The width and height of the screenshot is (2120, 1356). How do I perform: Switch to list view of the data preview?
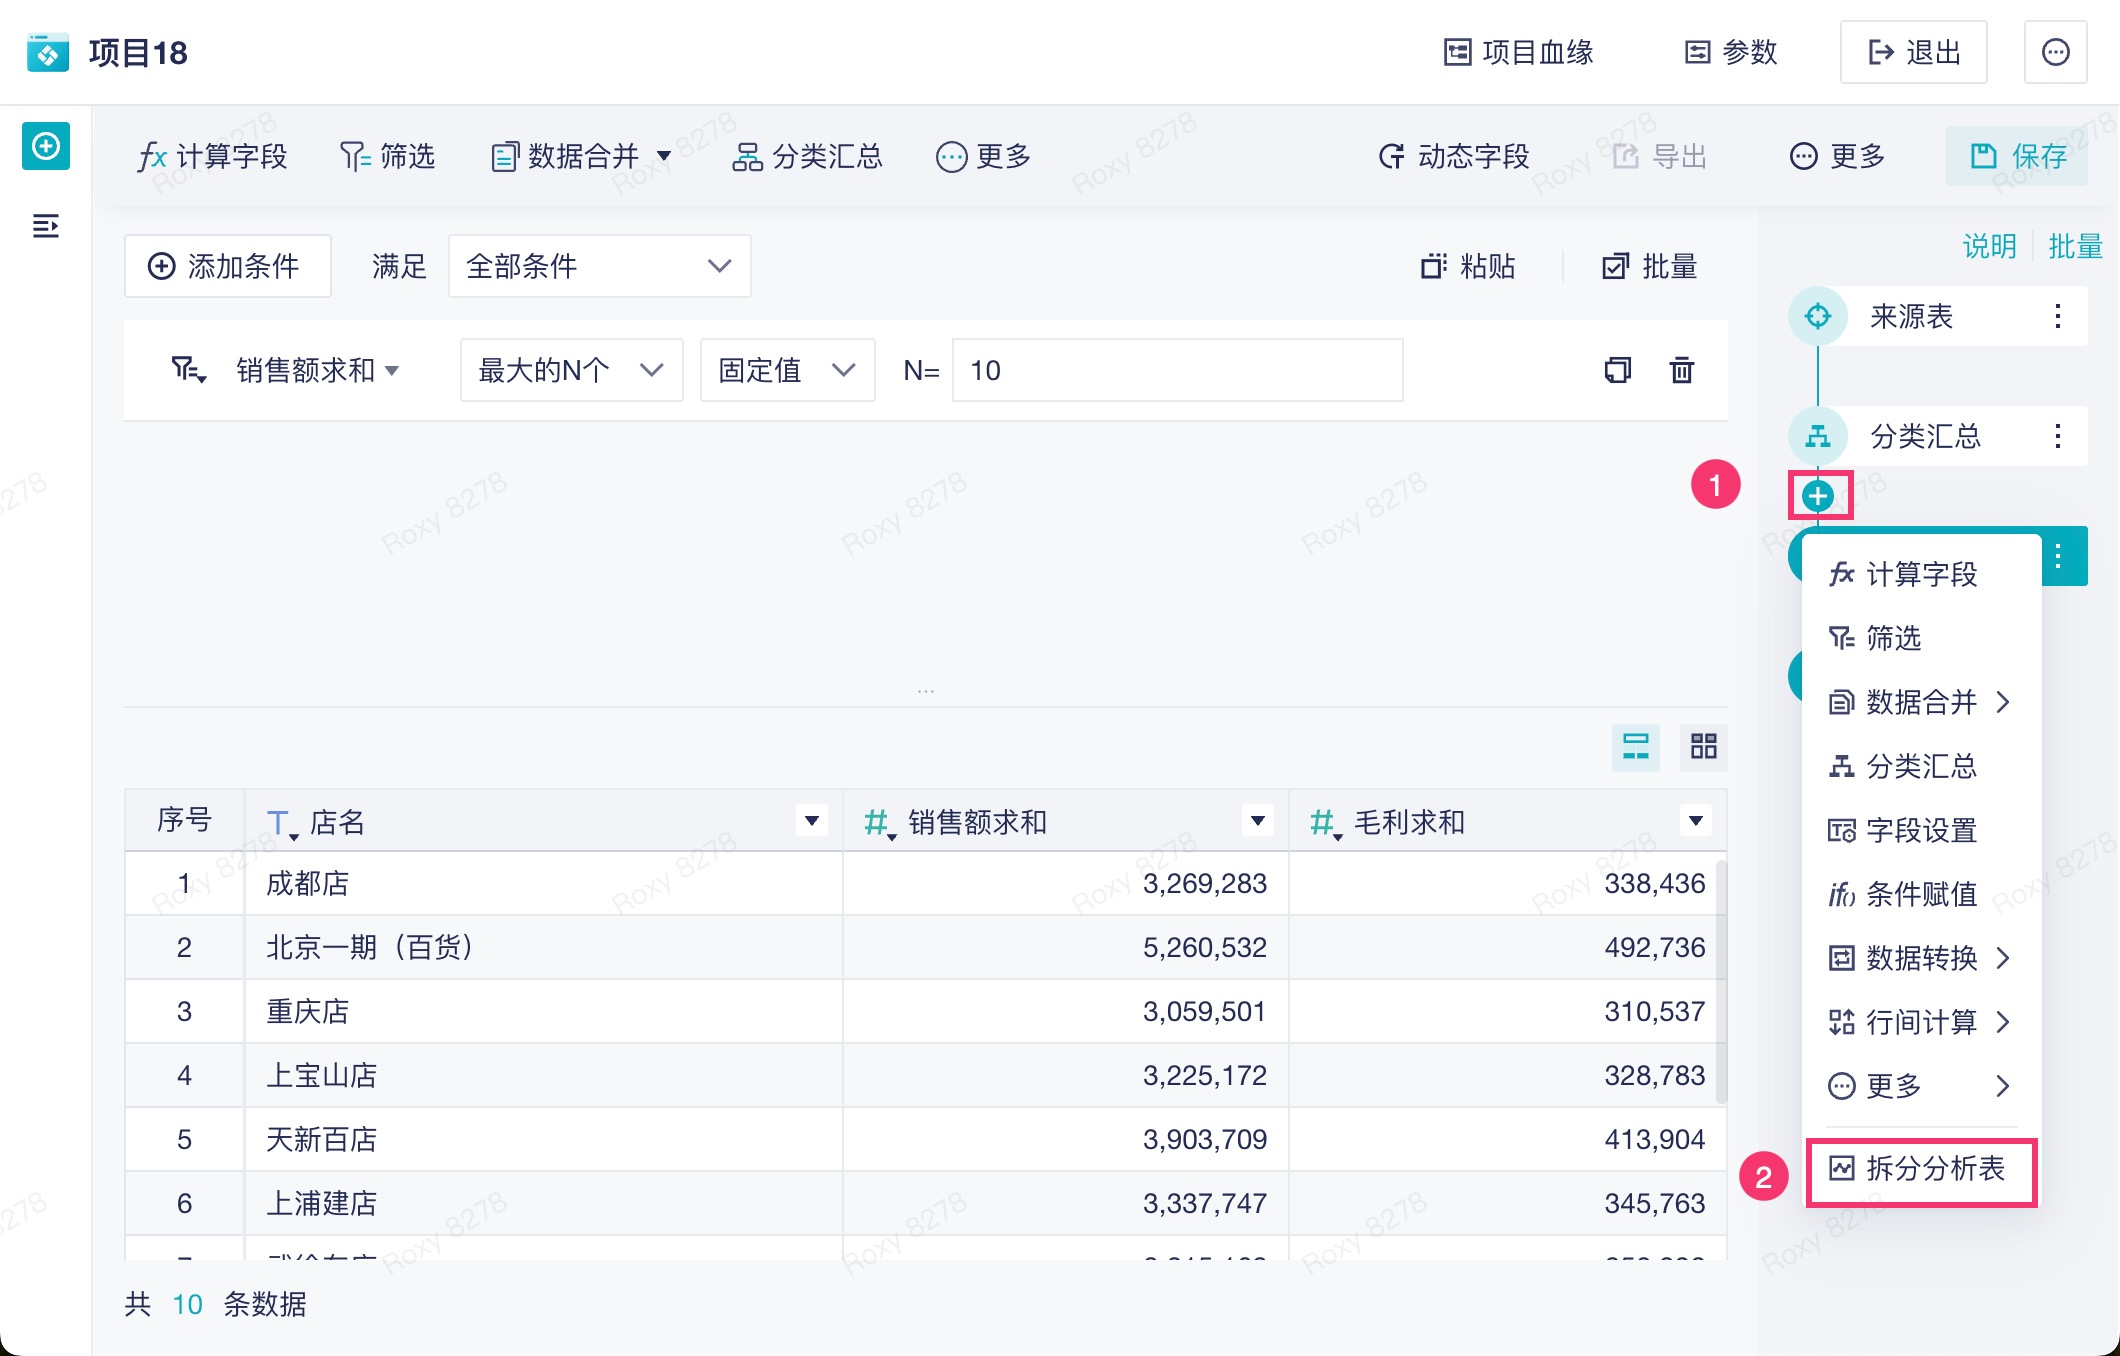[1636, 746]
